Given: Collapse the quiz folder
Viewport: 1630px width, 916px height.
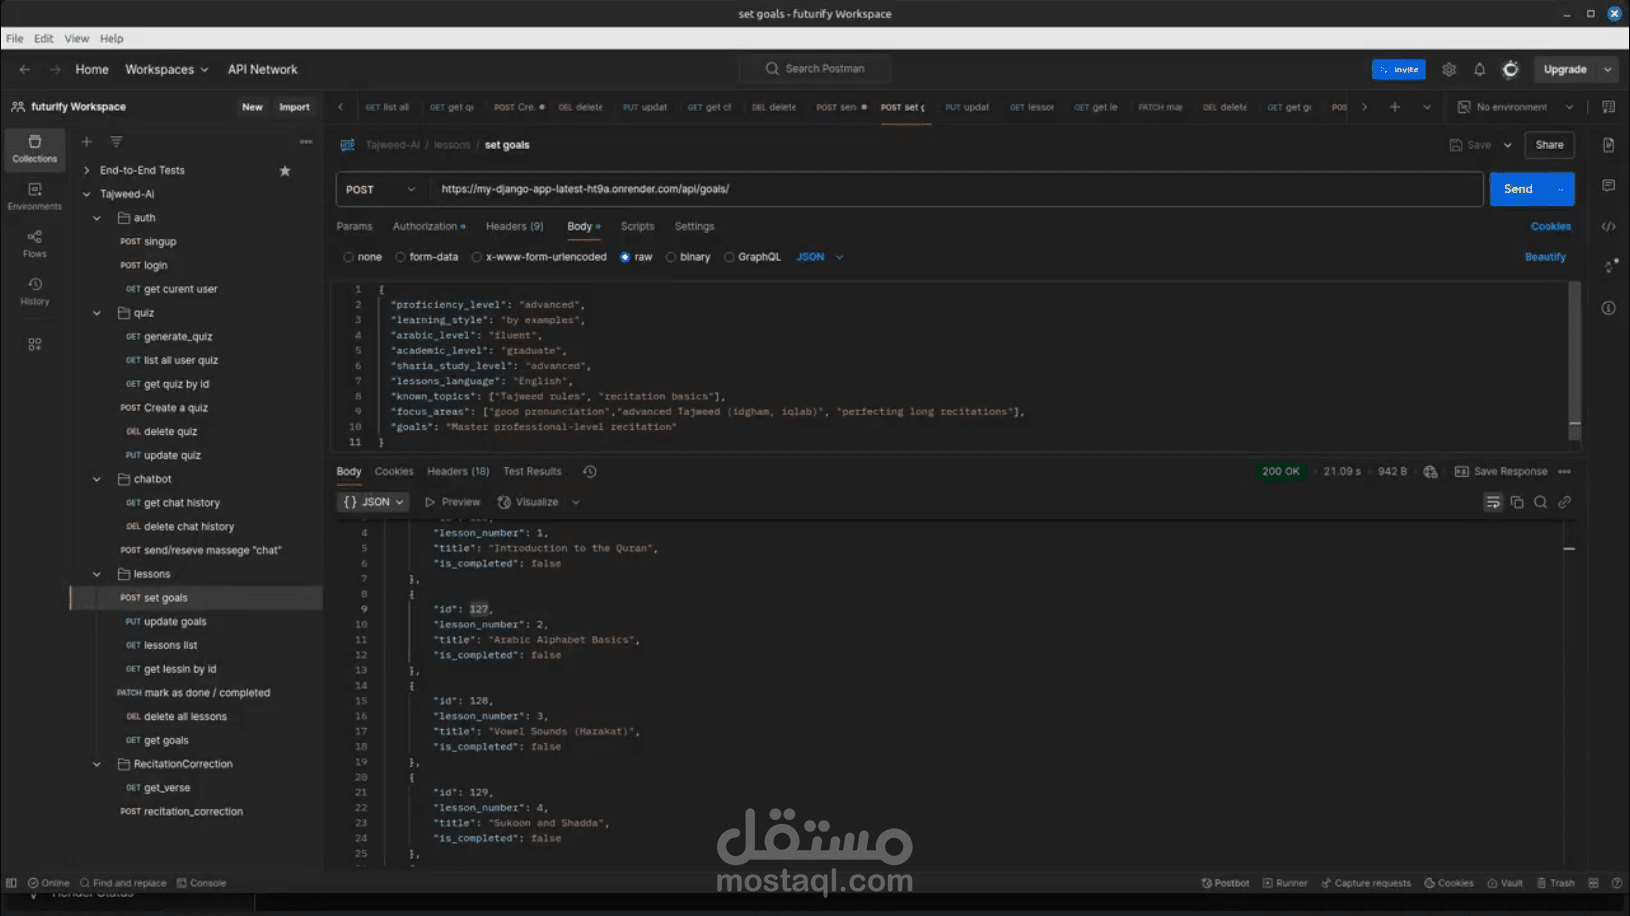Looking at the screenshot, I should [97, 313].
